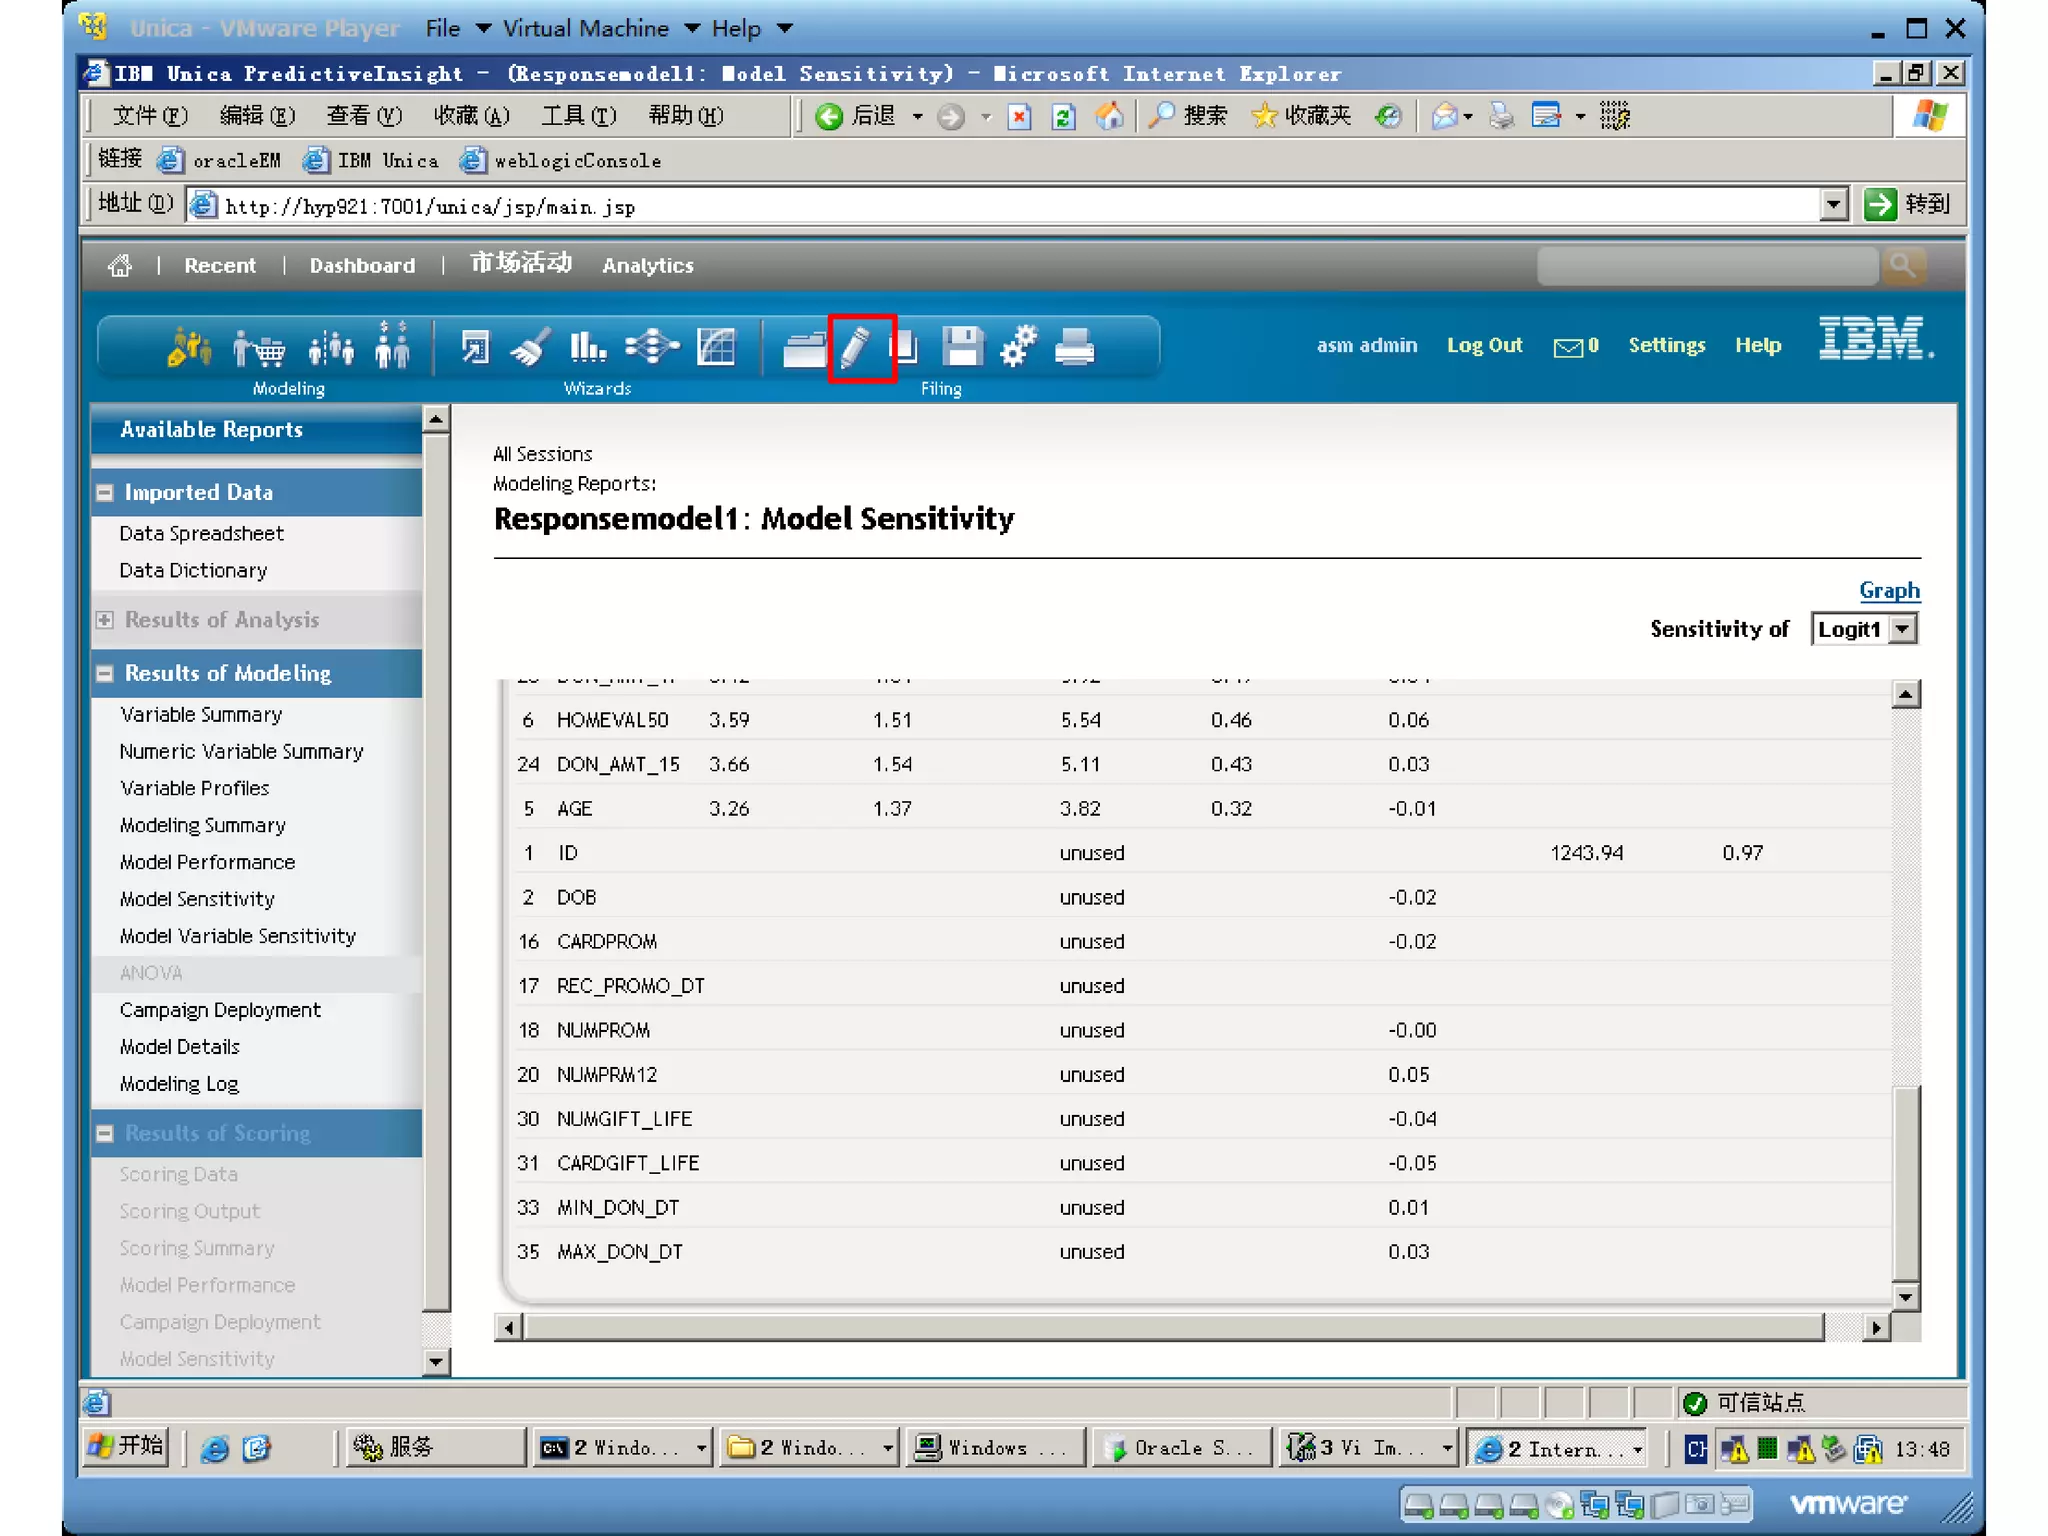Click the orange search magnifier button
The width and height of the screenshot is (2048, 1536).
(1902, 265)
